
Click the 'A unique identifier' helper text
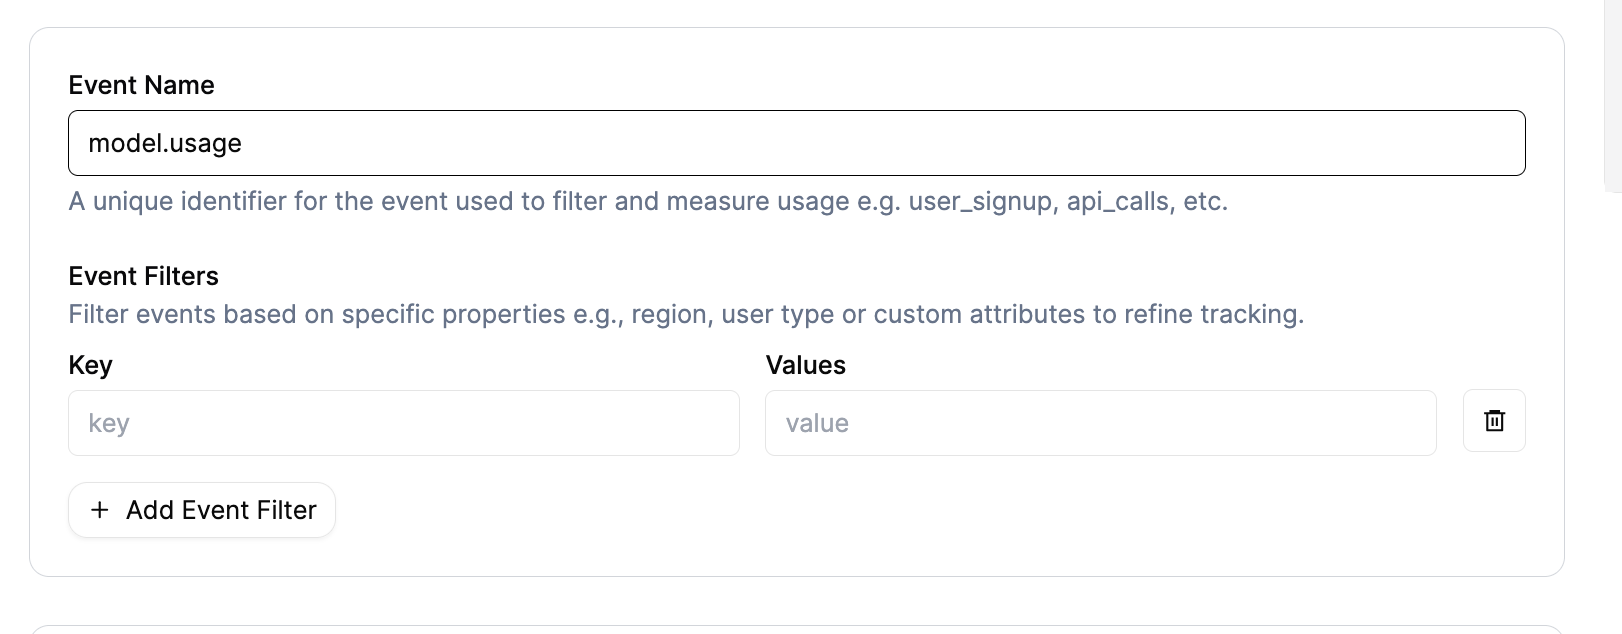pos(648,201)
